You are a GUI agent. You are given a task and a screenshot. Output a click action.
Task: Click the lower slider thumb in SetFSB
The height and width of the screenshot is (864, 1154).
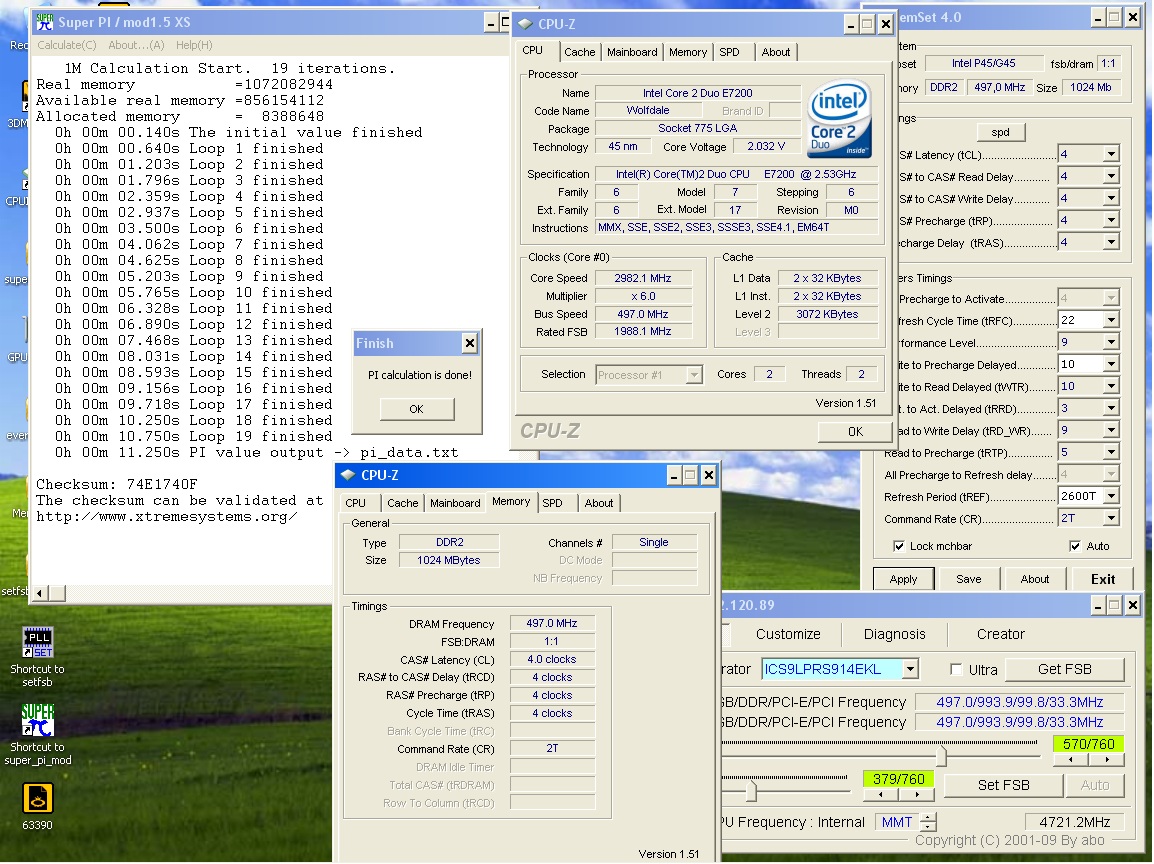(x=751, y=790)
